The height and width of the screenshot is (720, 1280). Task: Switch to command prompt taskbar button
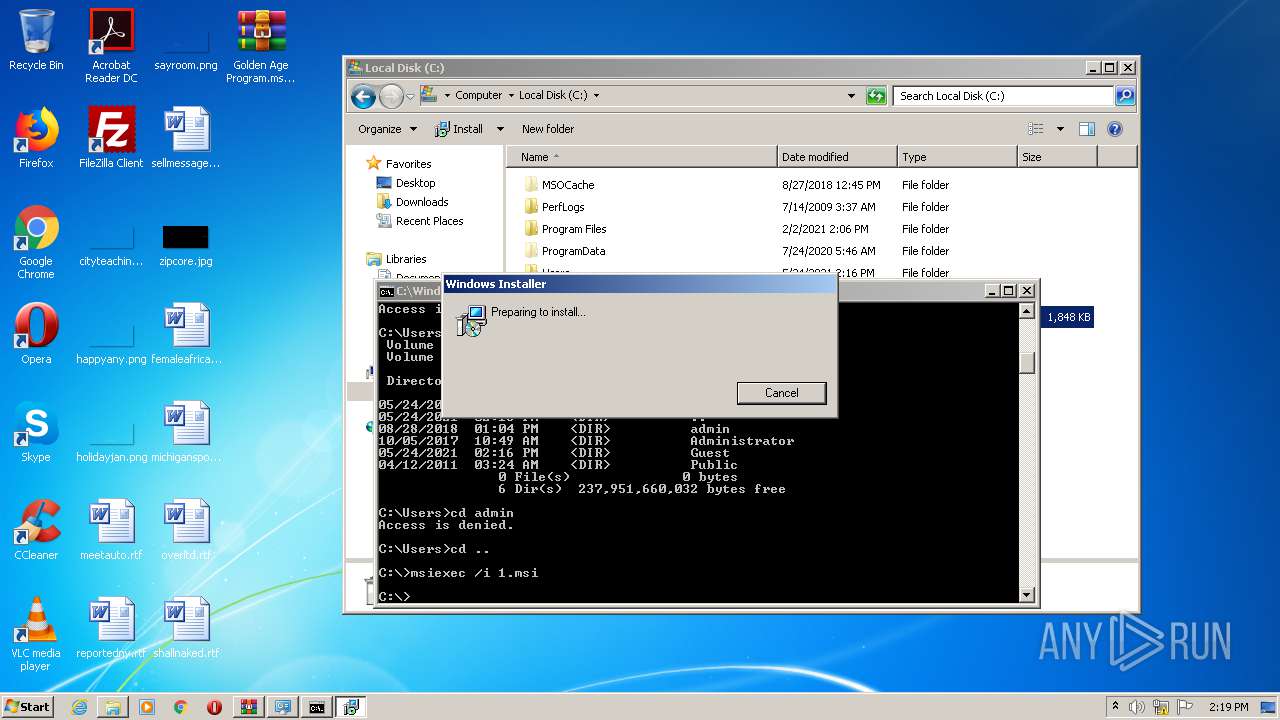(316, 707)
